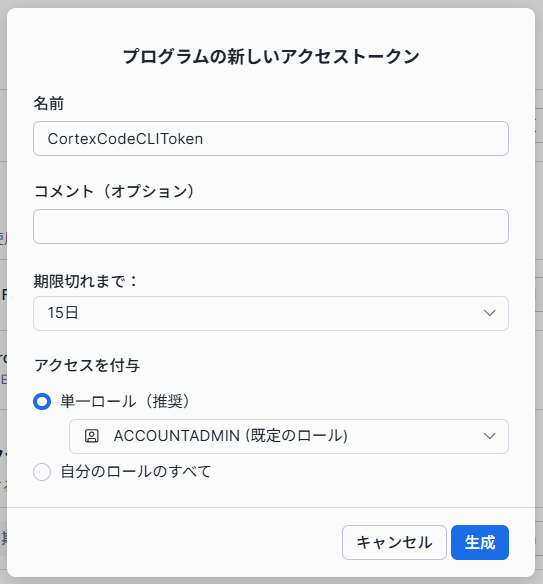Viewport: 543px width, 584px height.
Task: Click the 名前 field label
Action: coord(49,103)
